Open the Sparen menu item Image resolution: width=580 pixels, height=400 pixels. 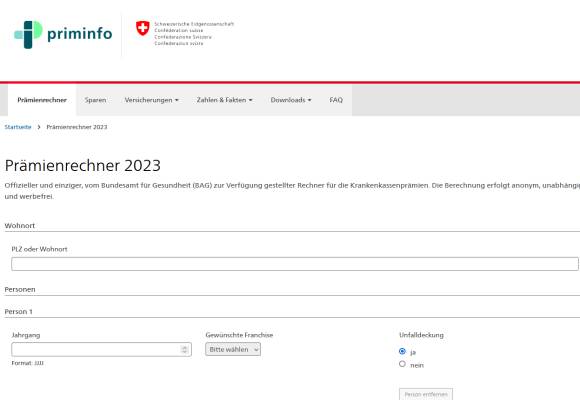pyautogui.click(x=95, y=100)
